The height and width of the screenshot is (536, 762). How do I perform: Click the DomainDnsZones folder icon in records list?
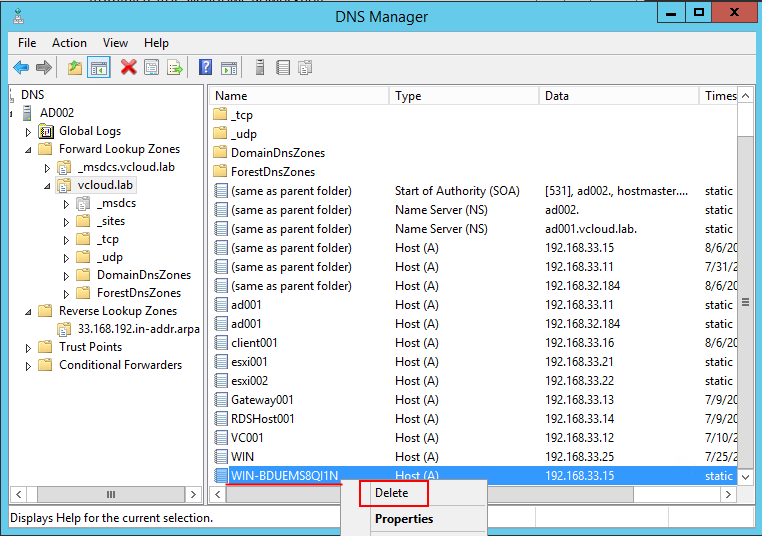coord(220,153)
